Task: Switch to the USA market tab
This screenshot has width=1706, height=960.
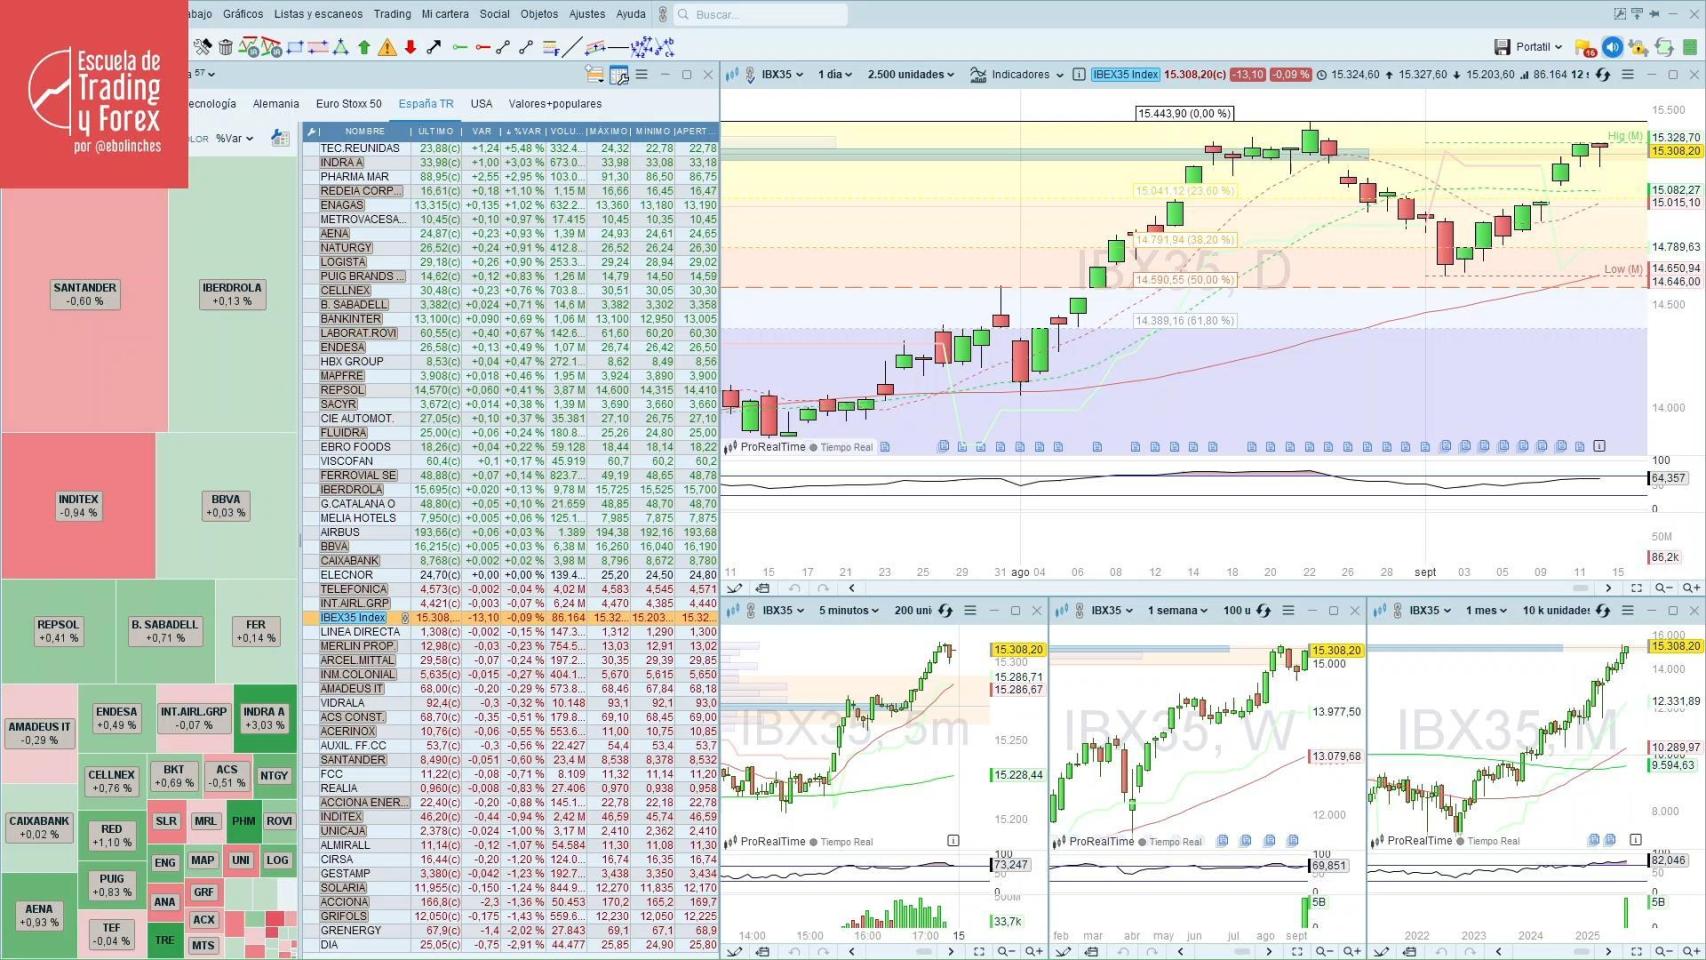Action: pos(481,104)
